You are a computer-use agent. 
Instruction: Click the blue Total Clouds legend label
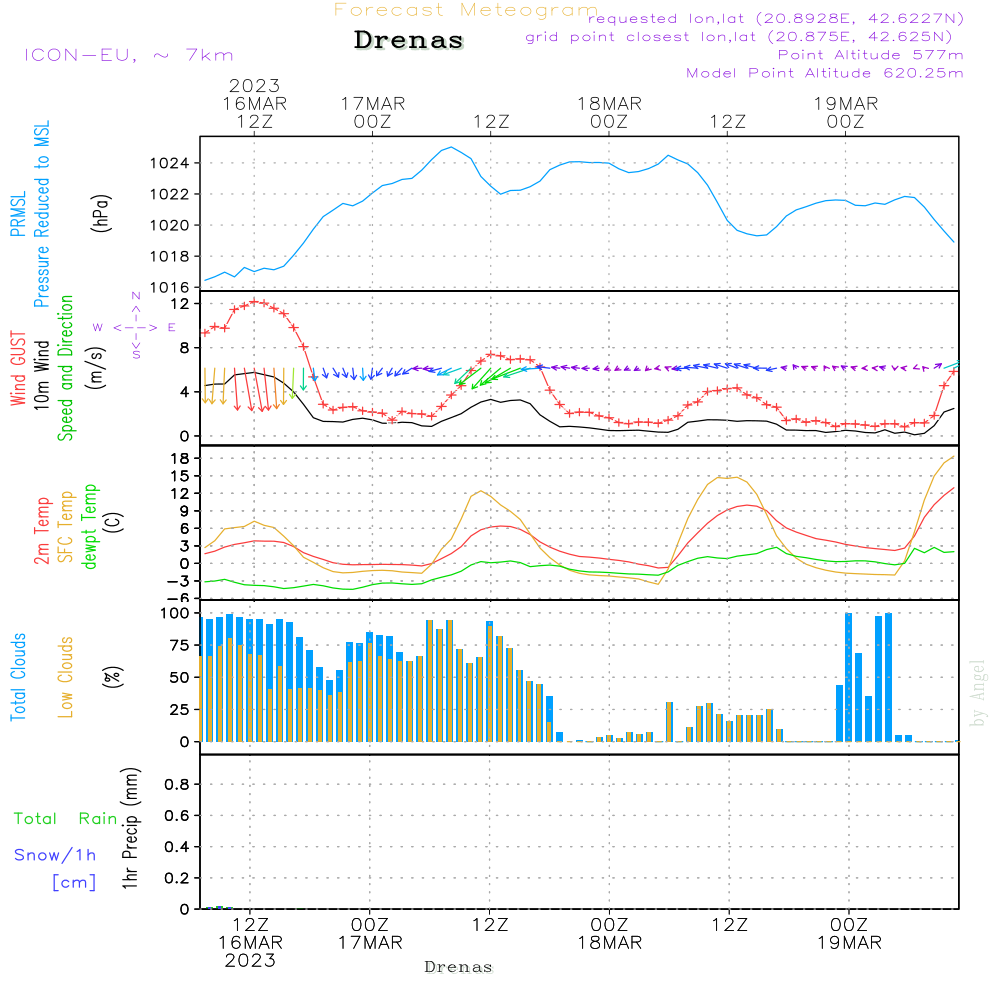click(18, 677)
